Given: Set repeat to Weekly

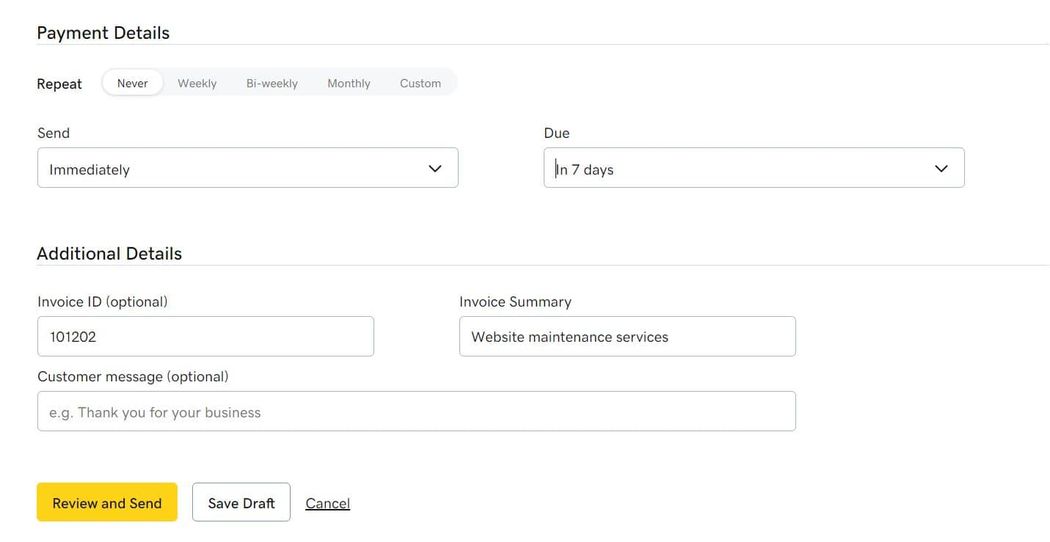Looking at the screenshot, I should 197,83.
